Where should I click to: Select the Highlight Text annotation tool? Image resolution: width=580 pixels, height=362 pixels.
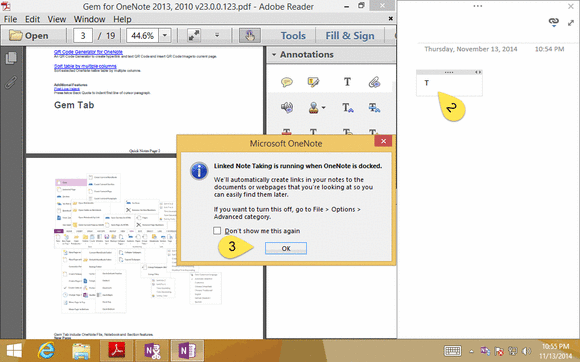coord(313,82)
